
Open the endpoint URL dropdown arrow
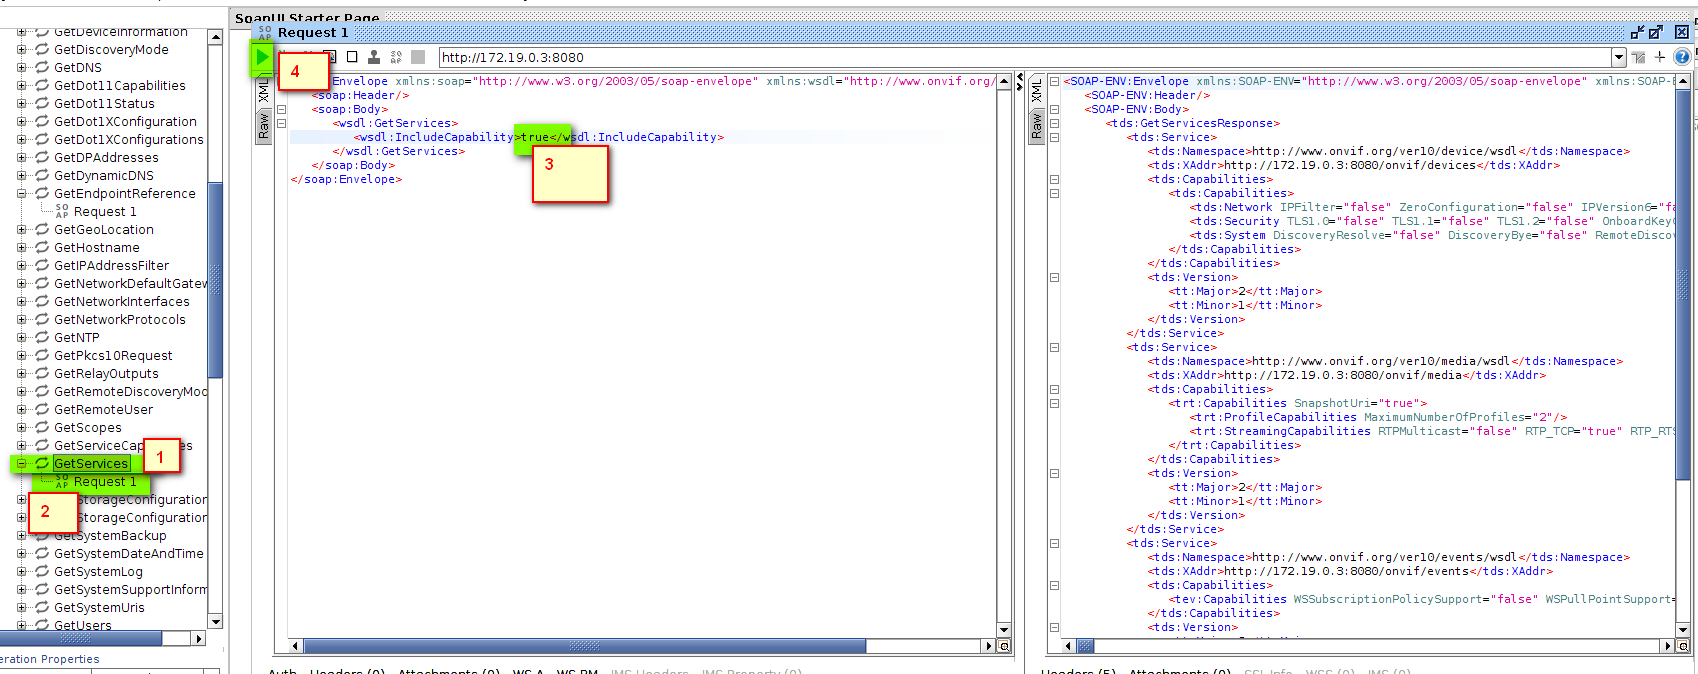(x=1619, y=57)
